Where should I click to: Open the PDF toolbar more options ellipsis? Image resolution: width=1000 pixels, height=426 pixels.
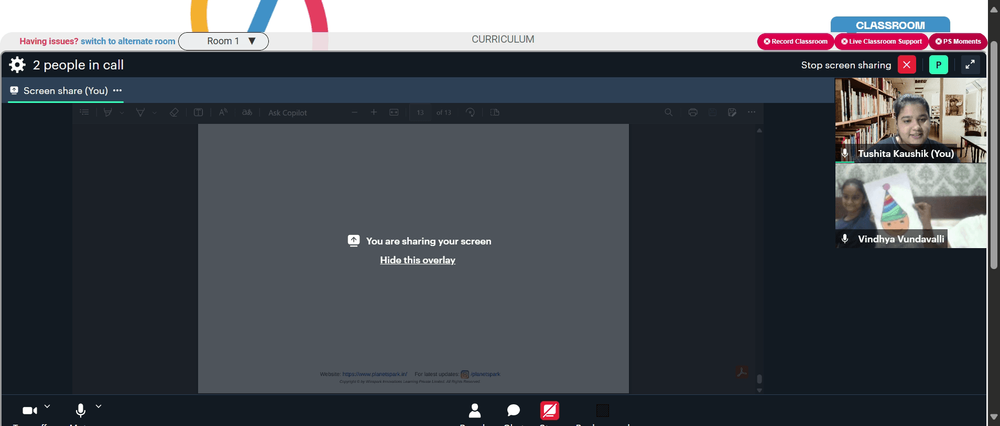pos(752,112)
